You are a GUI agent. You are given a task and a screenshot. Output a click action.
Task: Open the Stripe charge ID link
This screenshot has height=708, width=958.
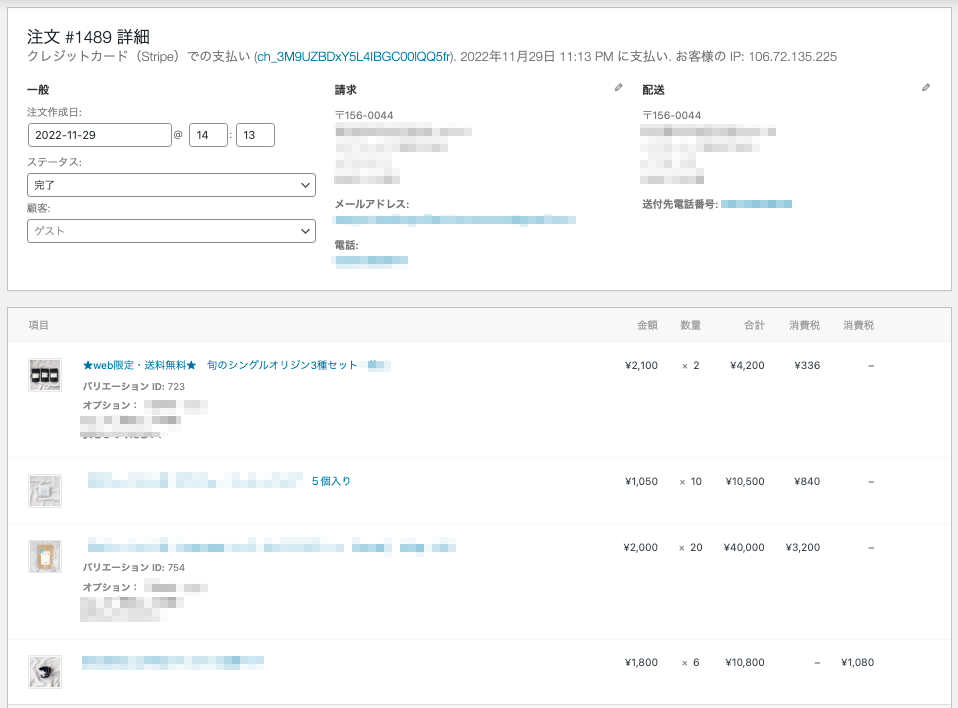click(x=354, y=57)
